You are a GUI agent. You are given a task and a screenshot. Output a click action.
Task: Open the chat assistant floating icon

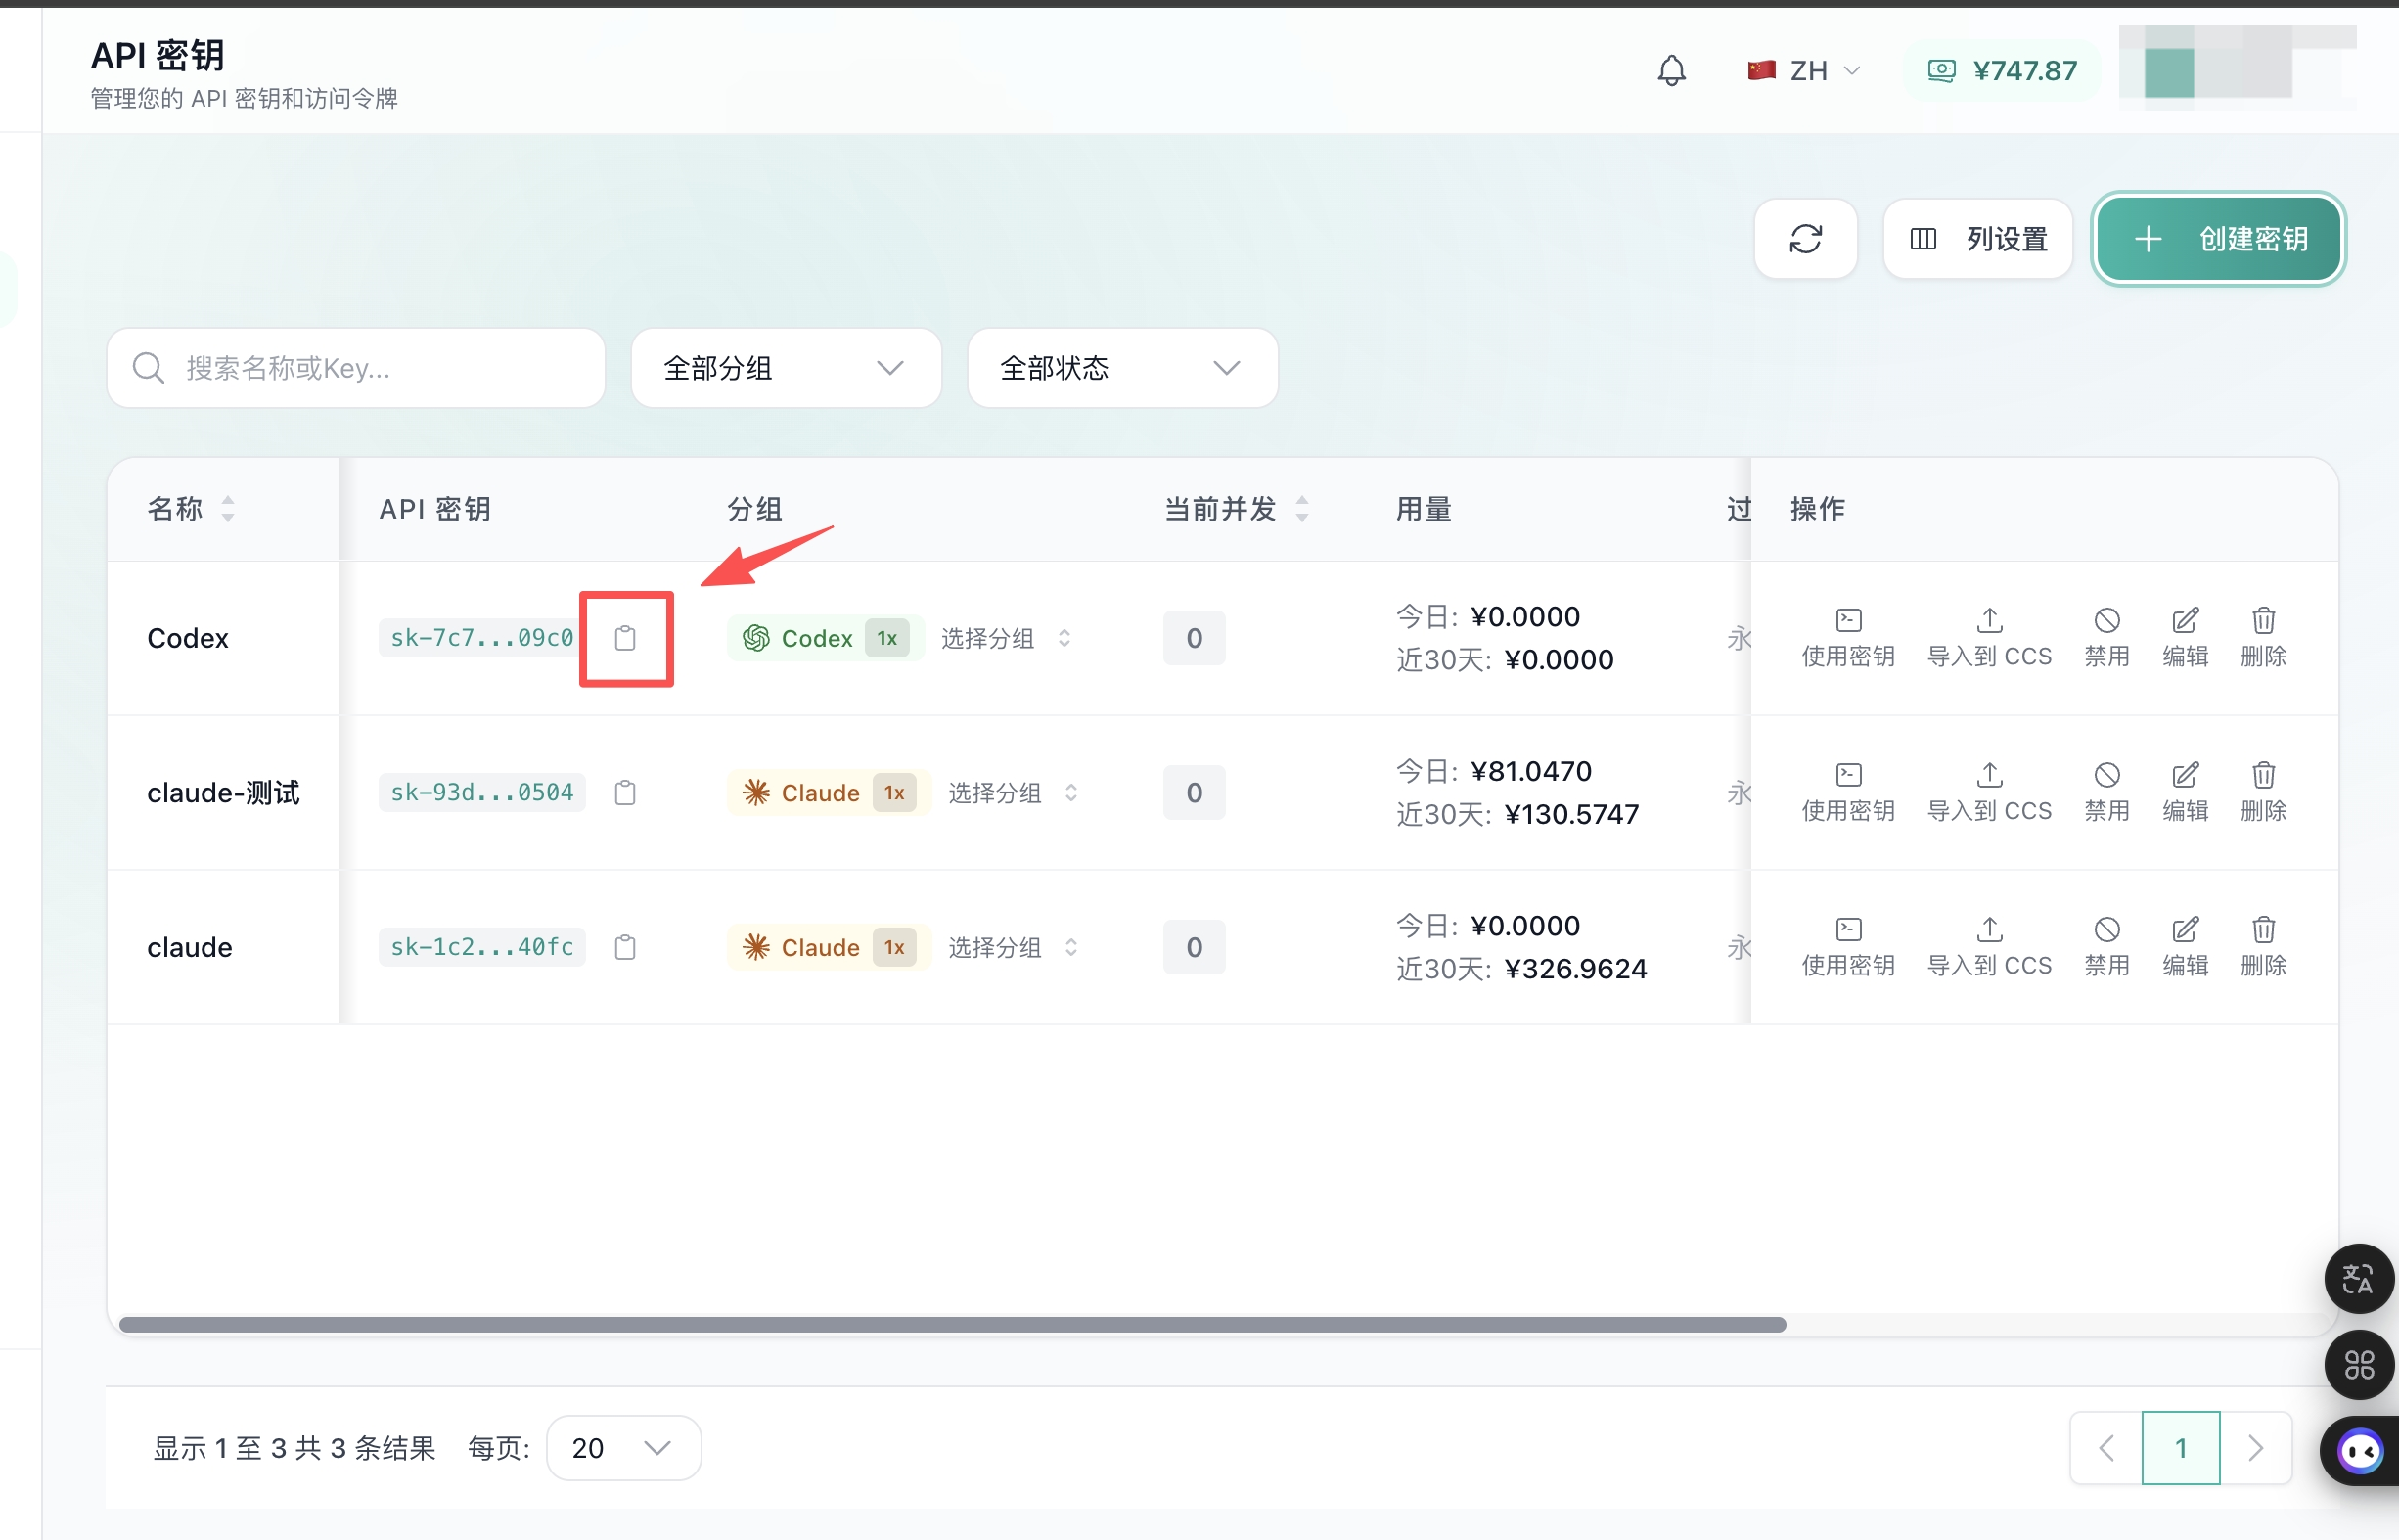(2361, 1451)
